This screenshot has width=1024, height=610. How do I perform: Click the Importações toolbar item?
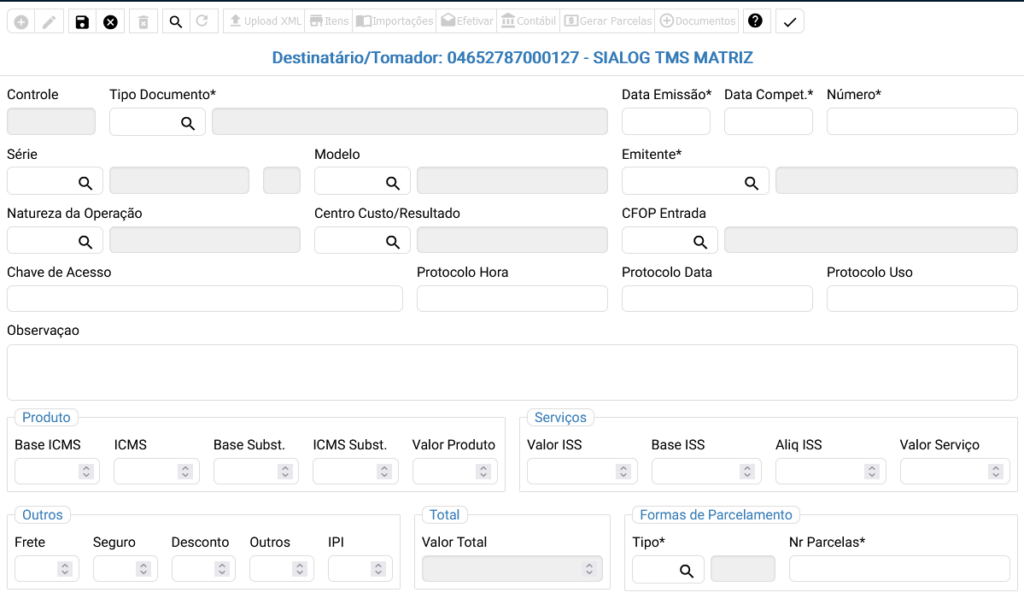(395, 22)
